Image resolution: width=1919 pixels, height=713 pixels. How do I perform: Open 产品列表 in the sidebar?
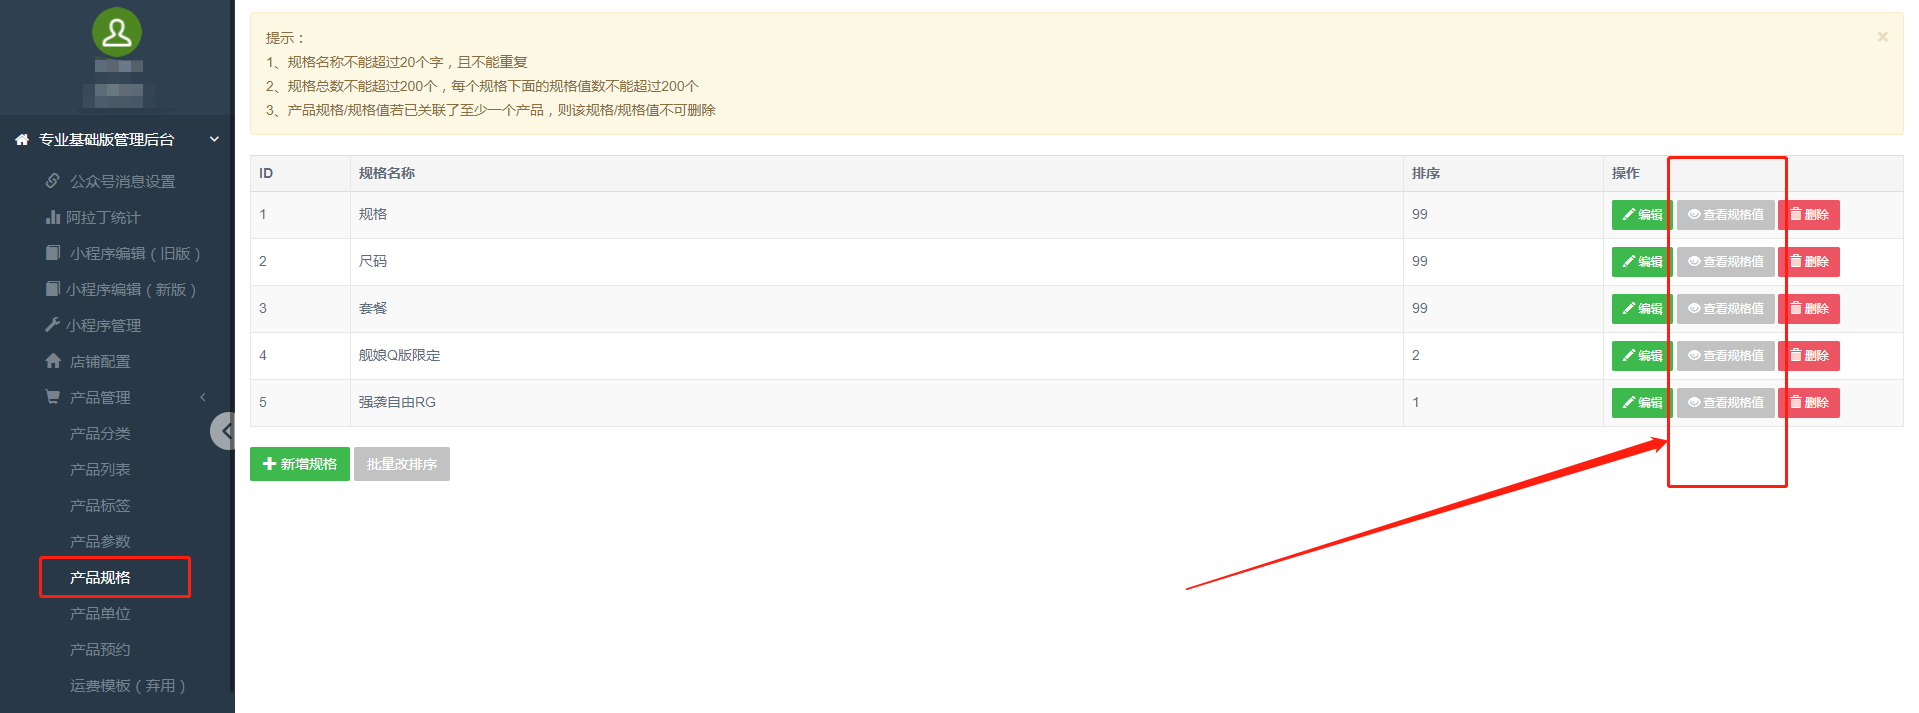coord(100,469)
